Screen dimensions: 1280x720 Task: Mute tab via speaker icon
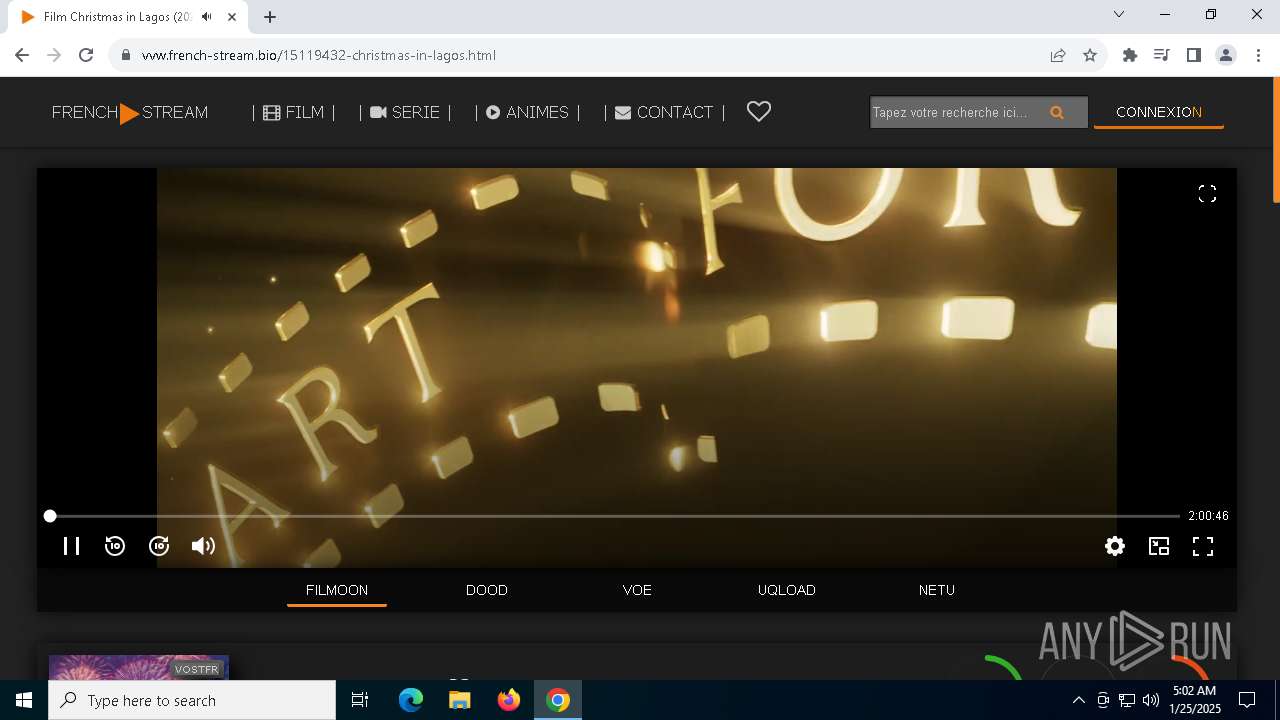pyautogui.click(x=206, y=17)
